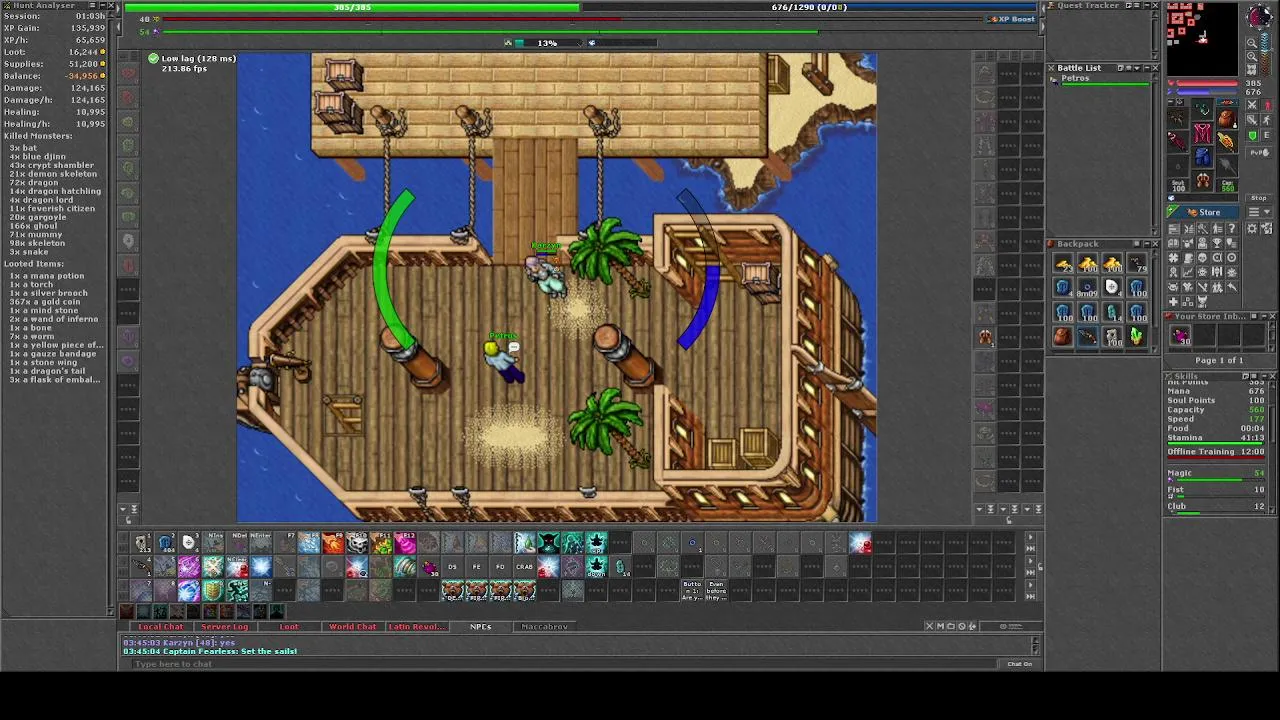
Task: Click the XP Boost button
Action: tap(1010, 19)
